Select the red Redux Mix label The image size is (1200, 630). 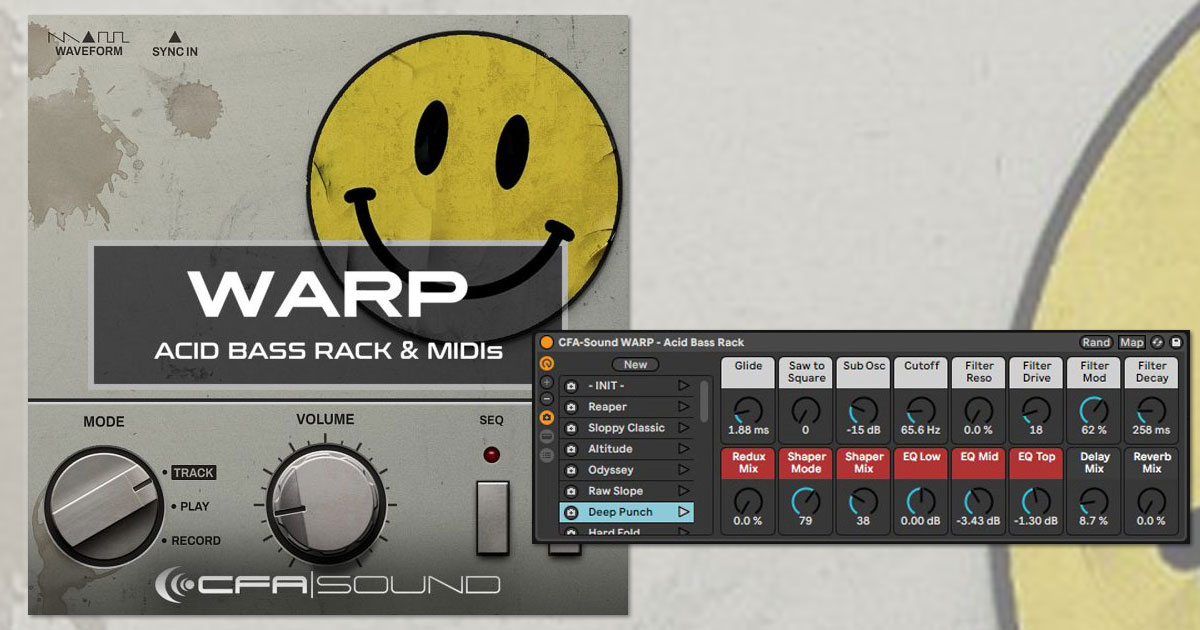point(749,463)
